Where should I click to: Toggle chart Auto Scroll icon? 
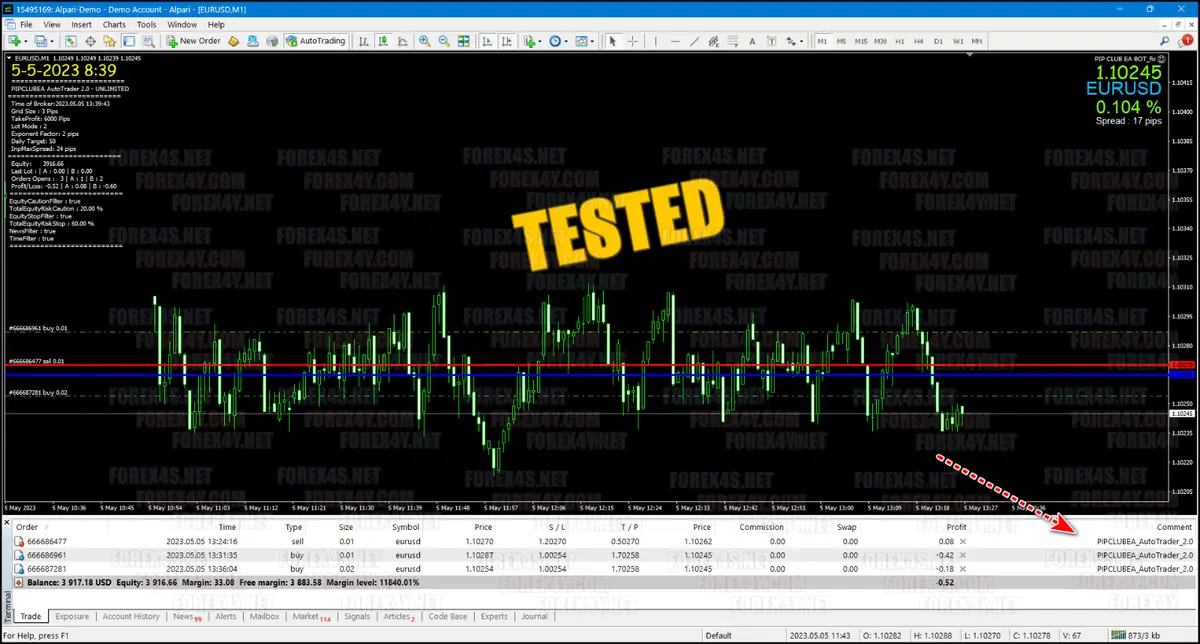click(486, 41)
